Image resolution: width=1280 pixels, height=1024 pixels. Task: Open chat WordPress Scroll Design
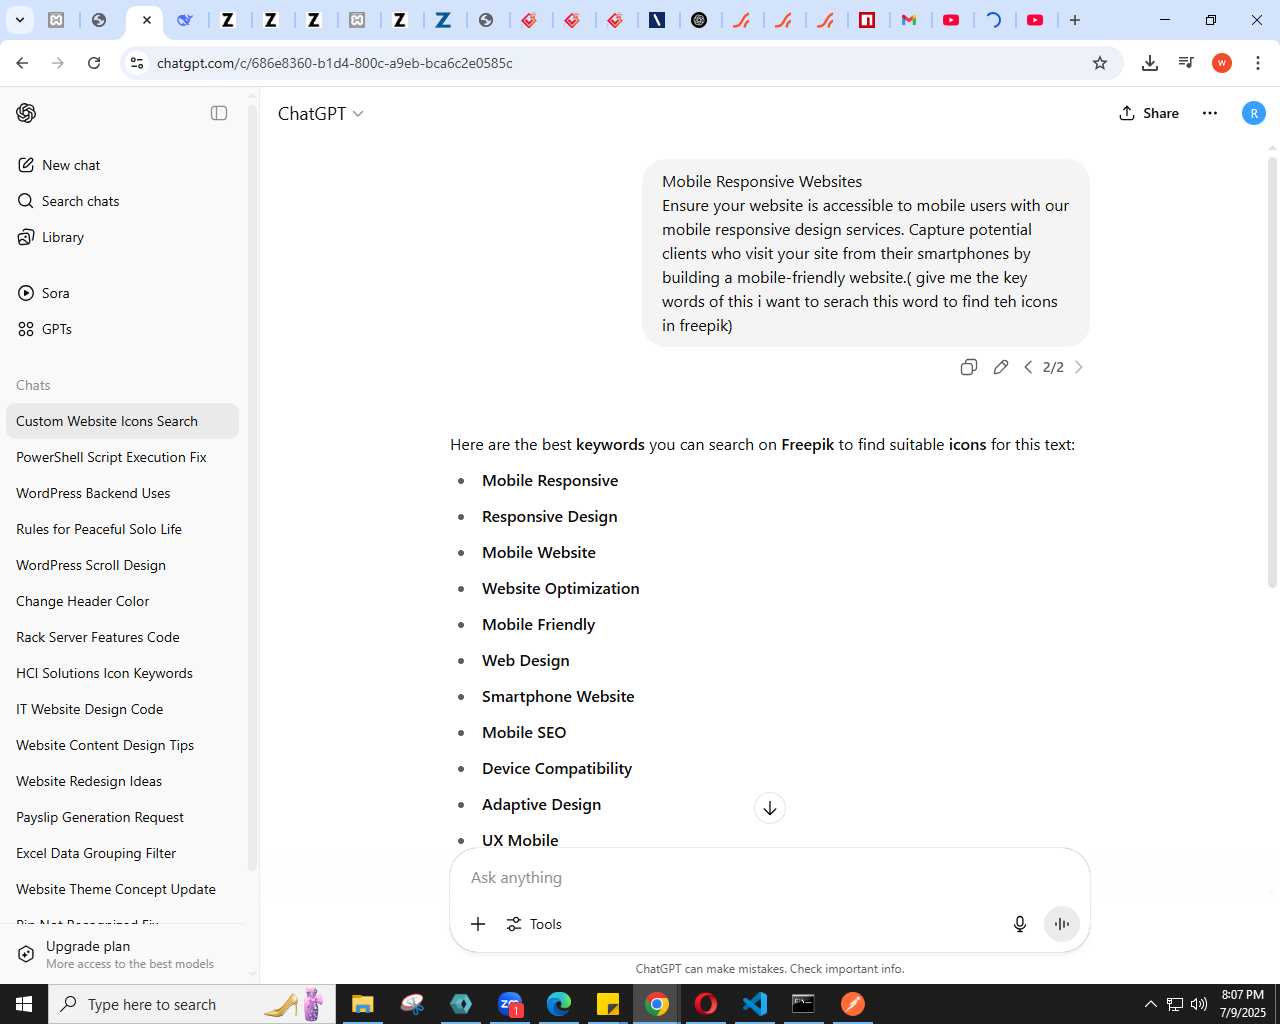[123, 565]
